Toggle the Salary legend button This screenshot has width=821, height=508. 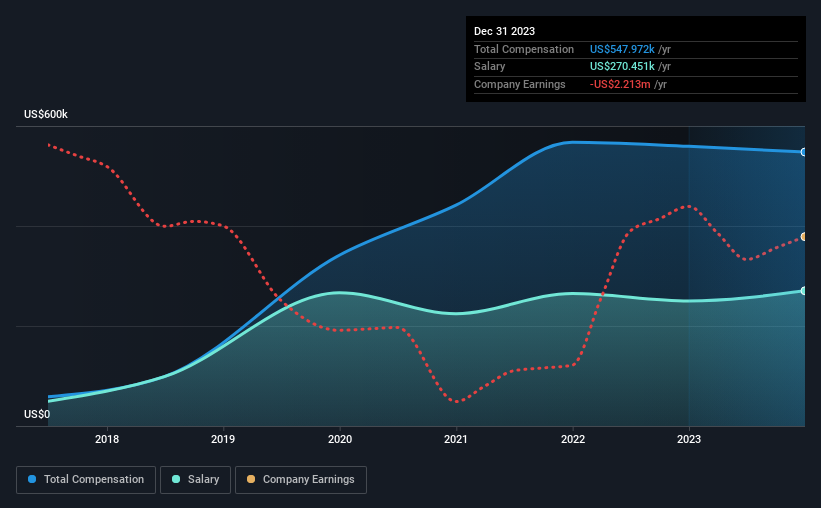coord(195,480)
